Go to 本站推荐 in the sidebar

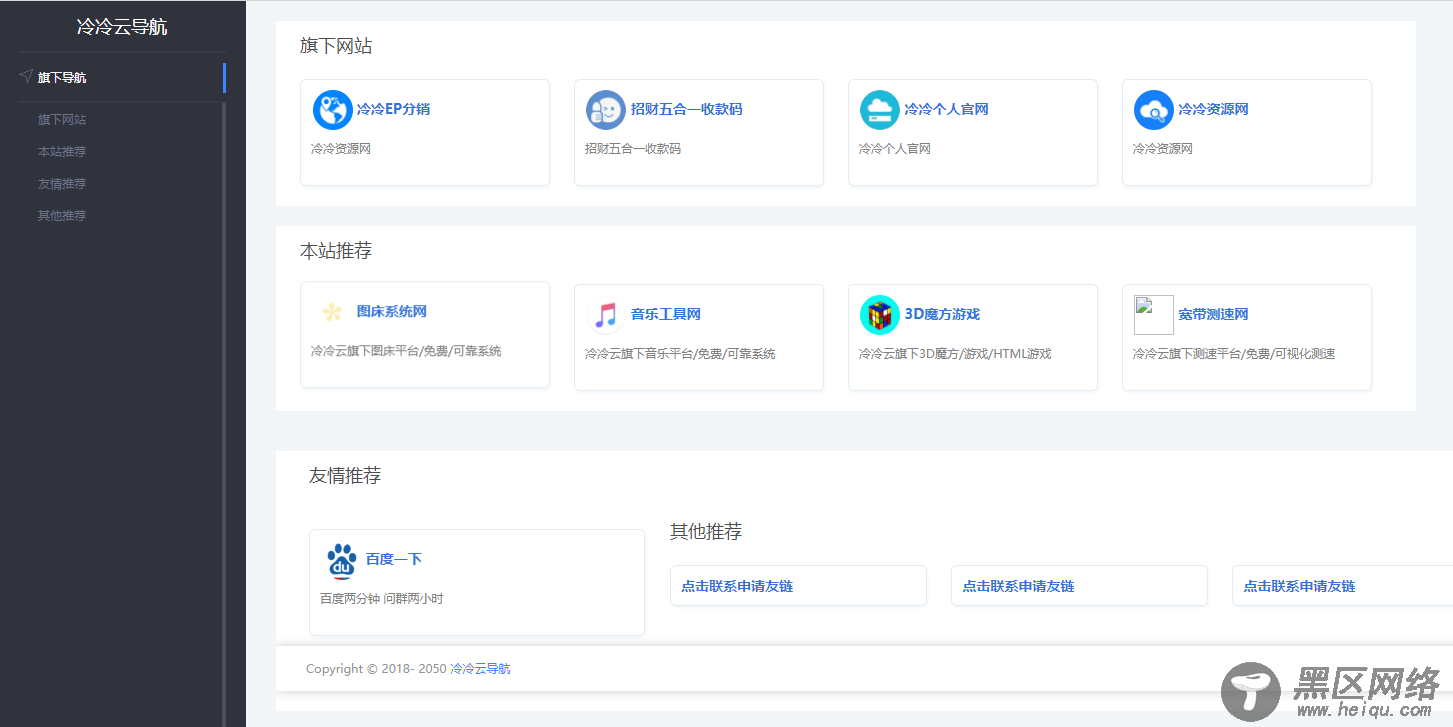point(62,152)
